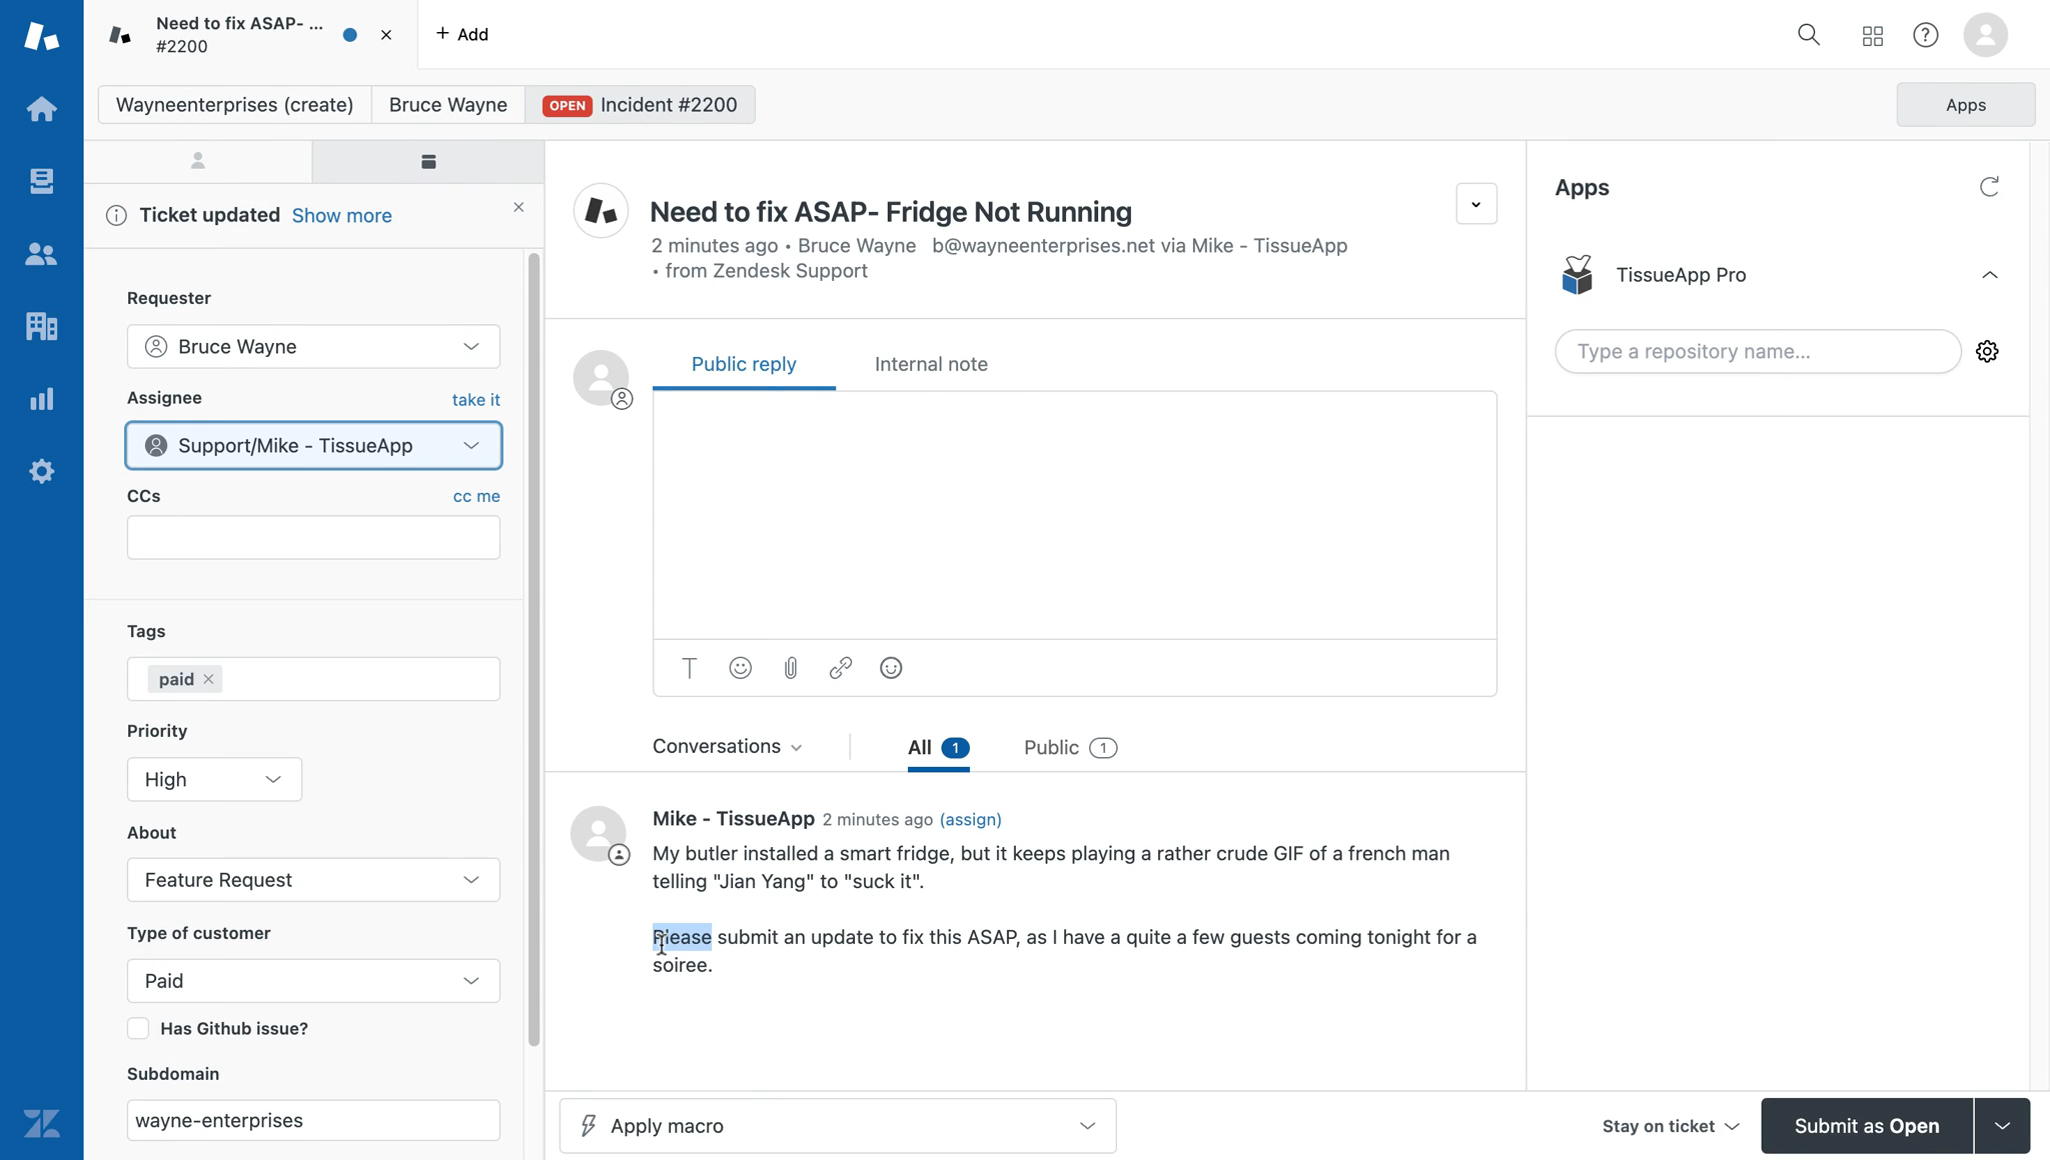The image size is (2050, 1160).
Task: Toggle text formatting T icon in composer
Action: 689,668
